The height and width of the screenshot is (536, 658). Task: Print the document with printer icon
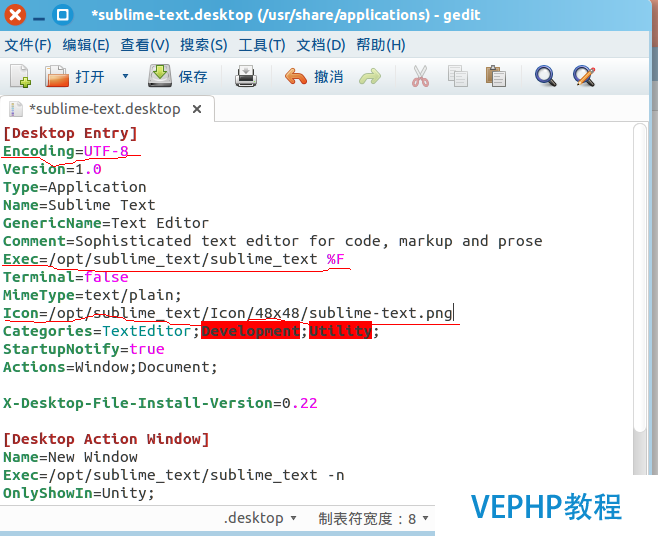pos(245,76)
